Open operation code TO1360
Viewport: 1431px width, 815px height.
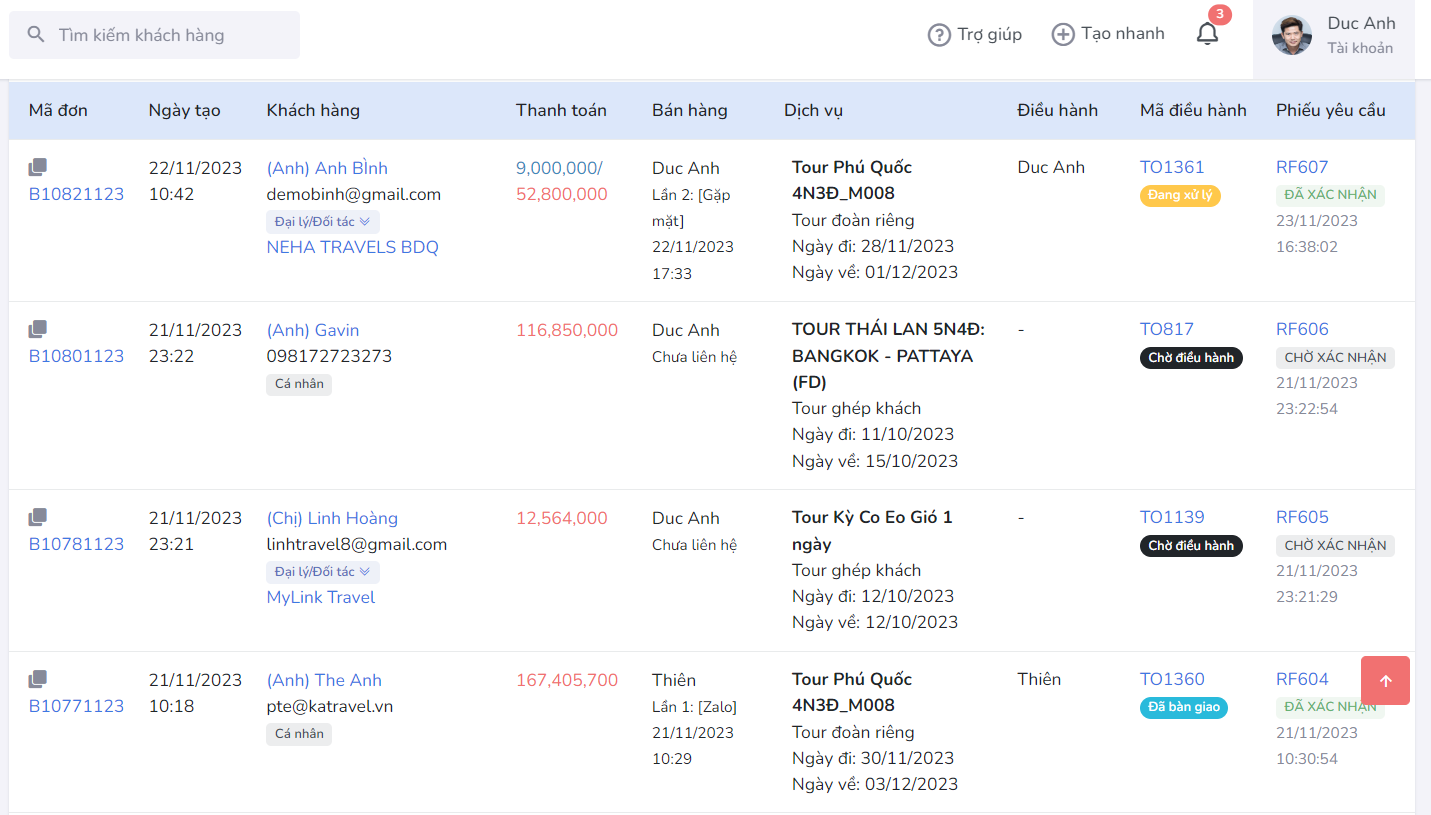(1172, 679)
